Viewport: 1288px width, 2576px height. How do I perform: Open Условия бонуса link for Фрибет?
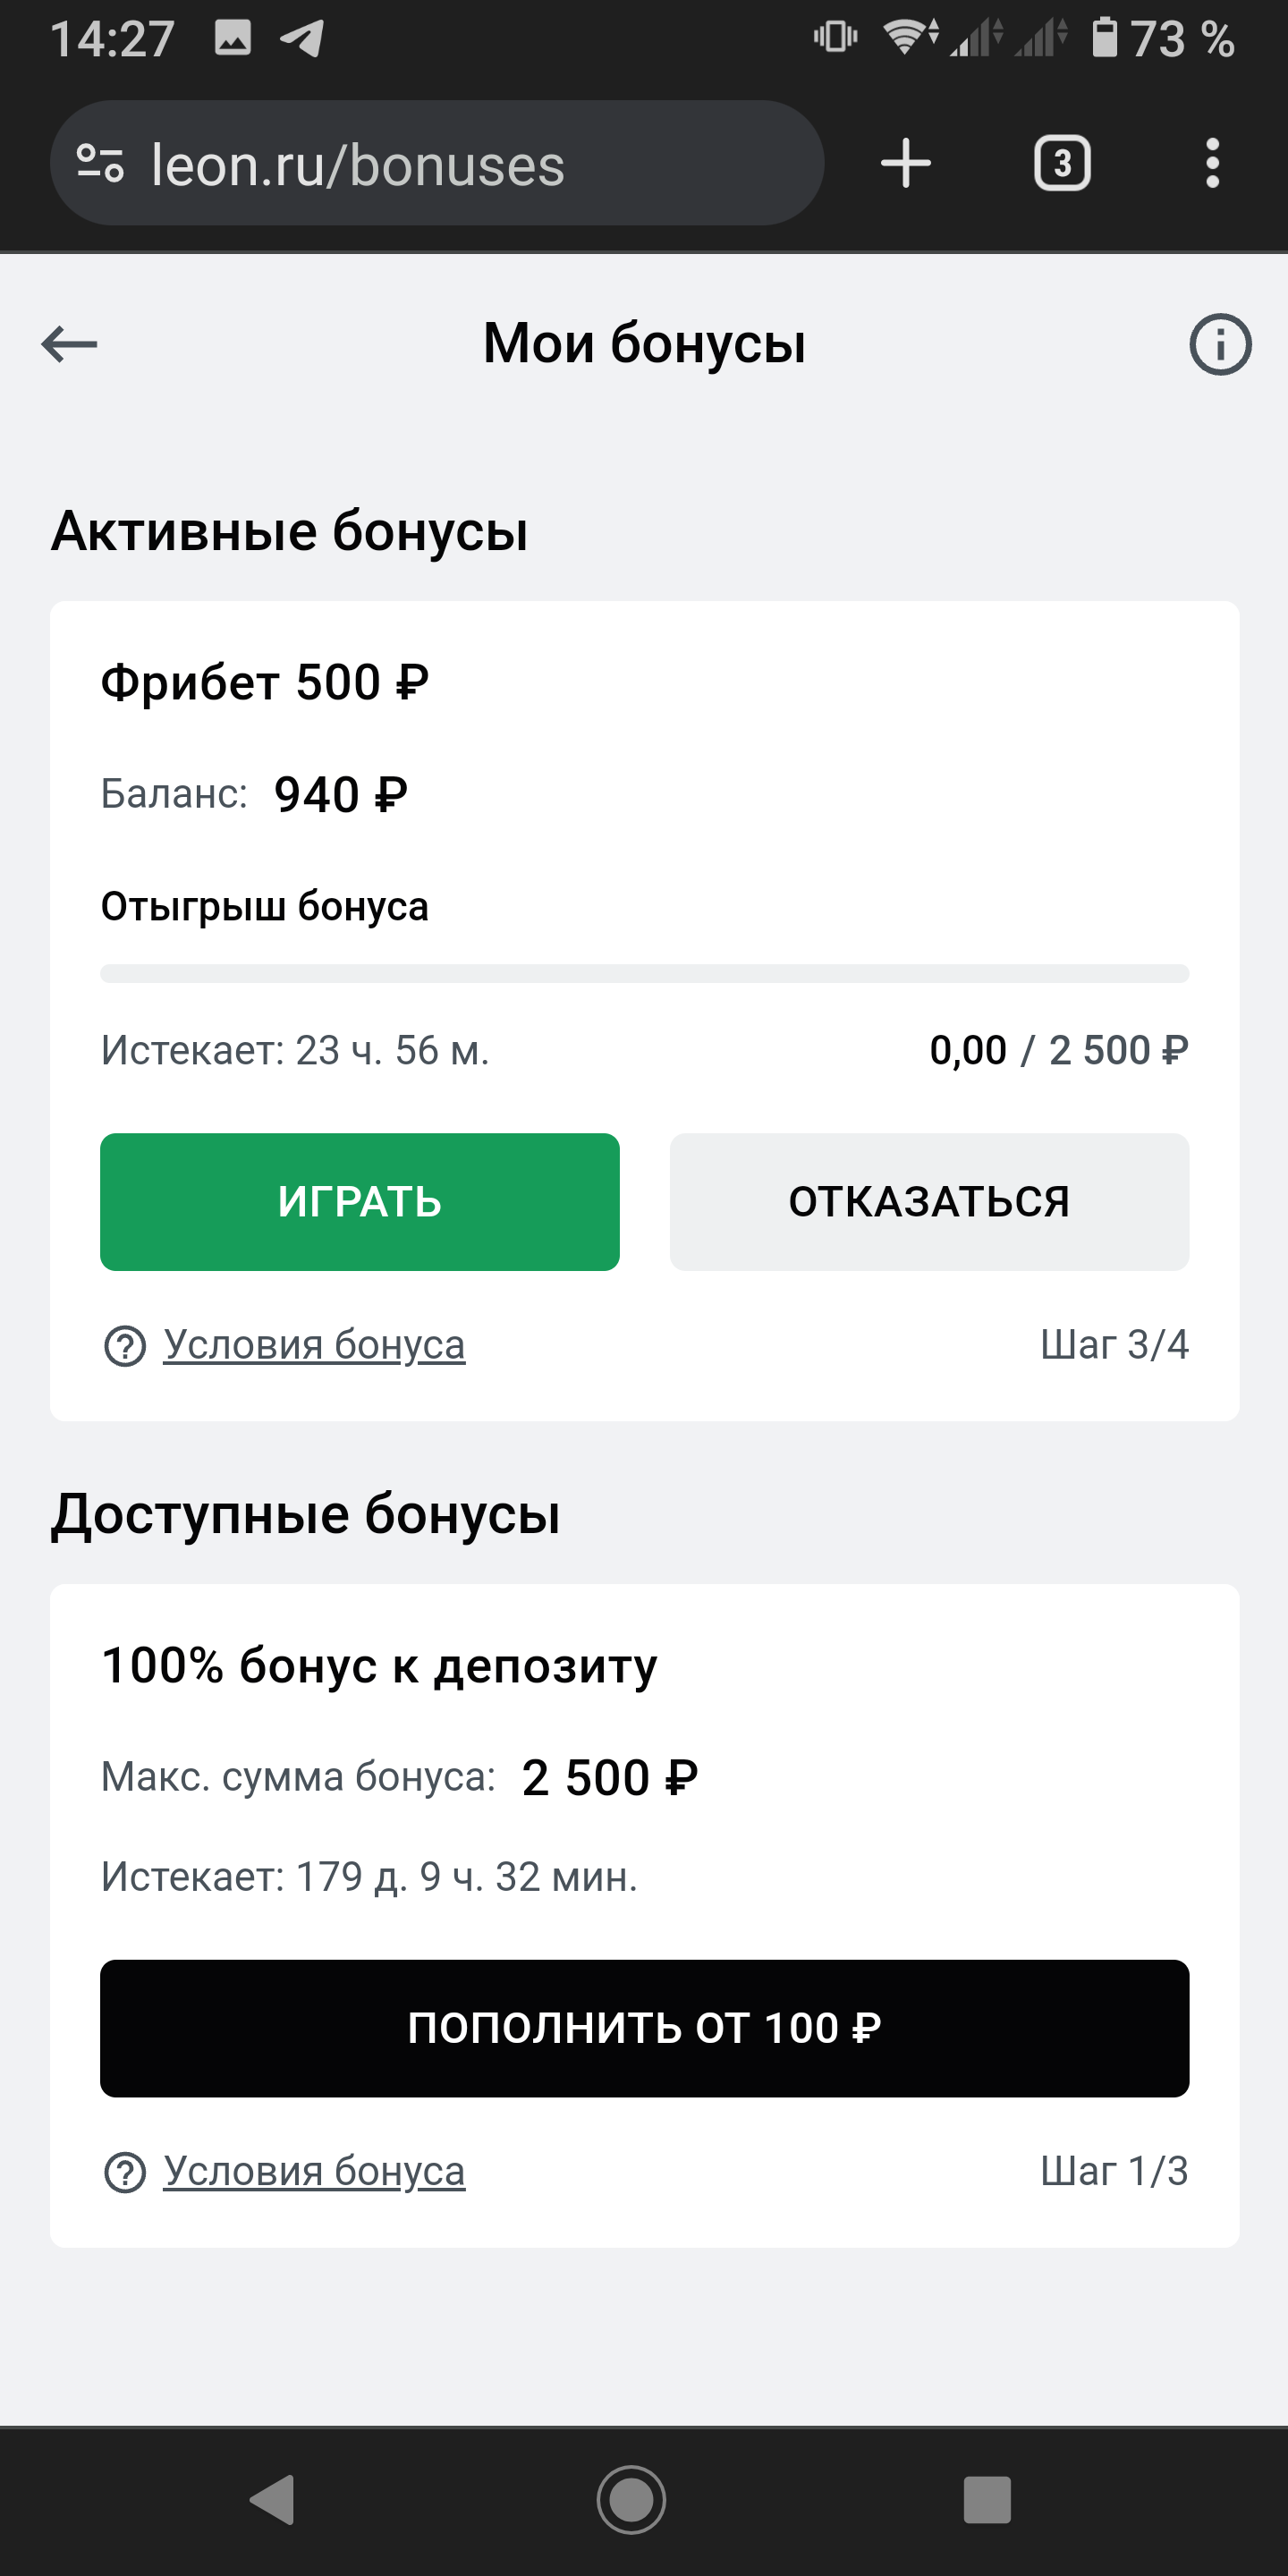[x=314, y=1345]
